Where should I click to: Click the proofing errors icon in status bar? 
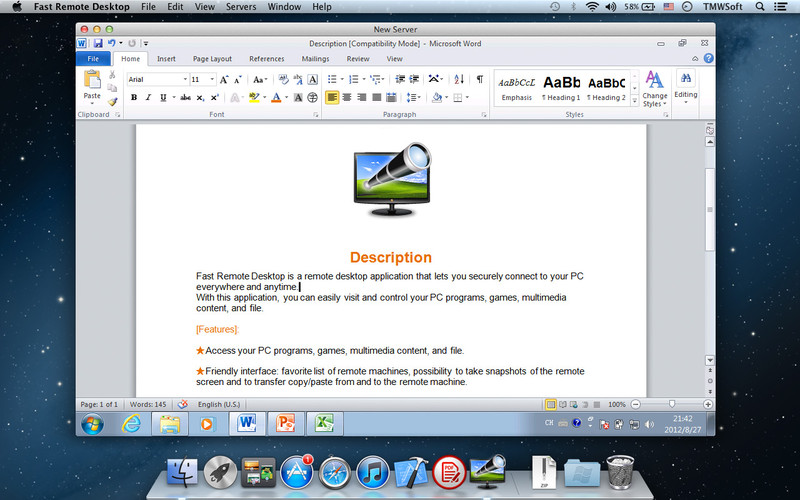pyautogui.click(x=183, y=404)
